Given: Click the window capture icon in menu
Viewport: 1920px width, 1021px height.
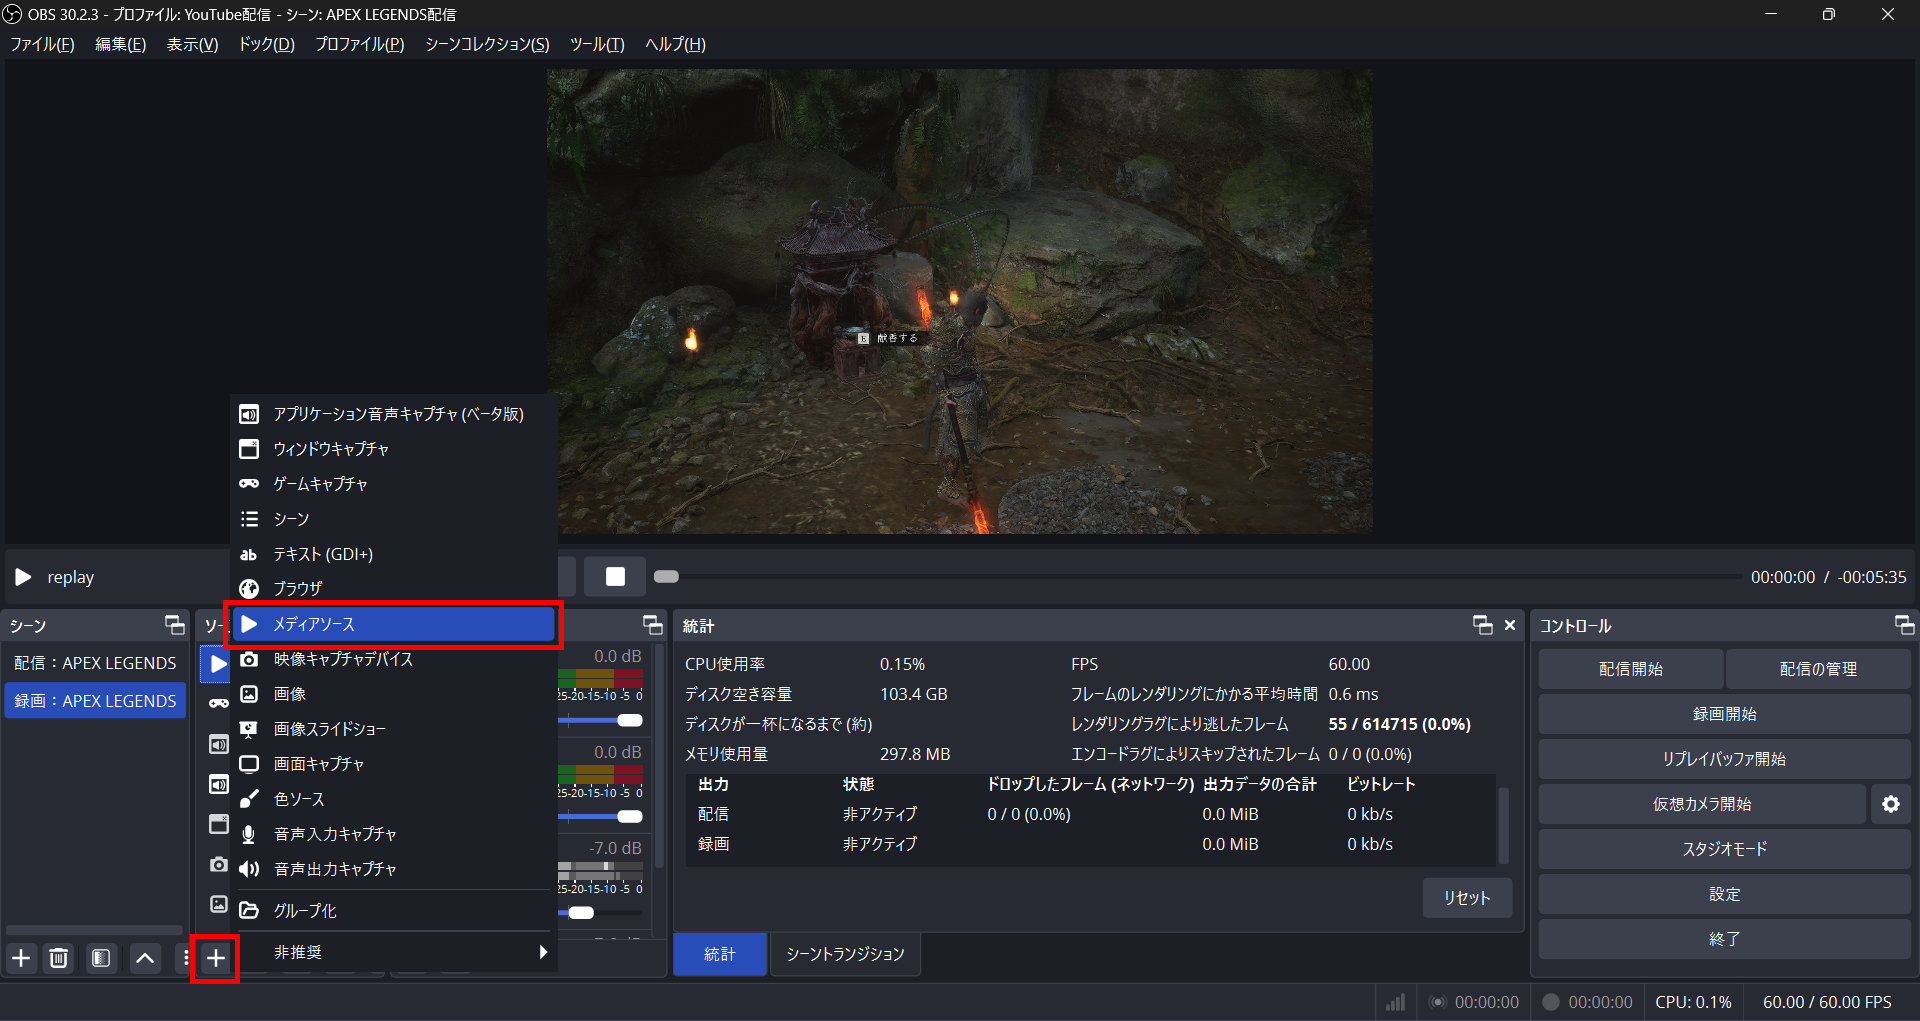Looking at the screenshot, I should click(x=249, y=449).
